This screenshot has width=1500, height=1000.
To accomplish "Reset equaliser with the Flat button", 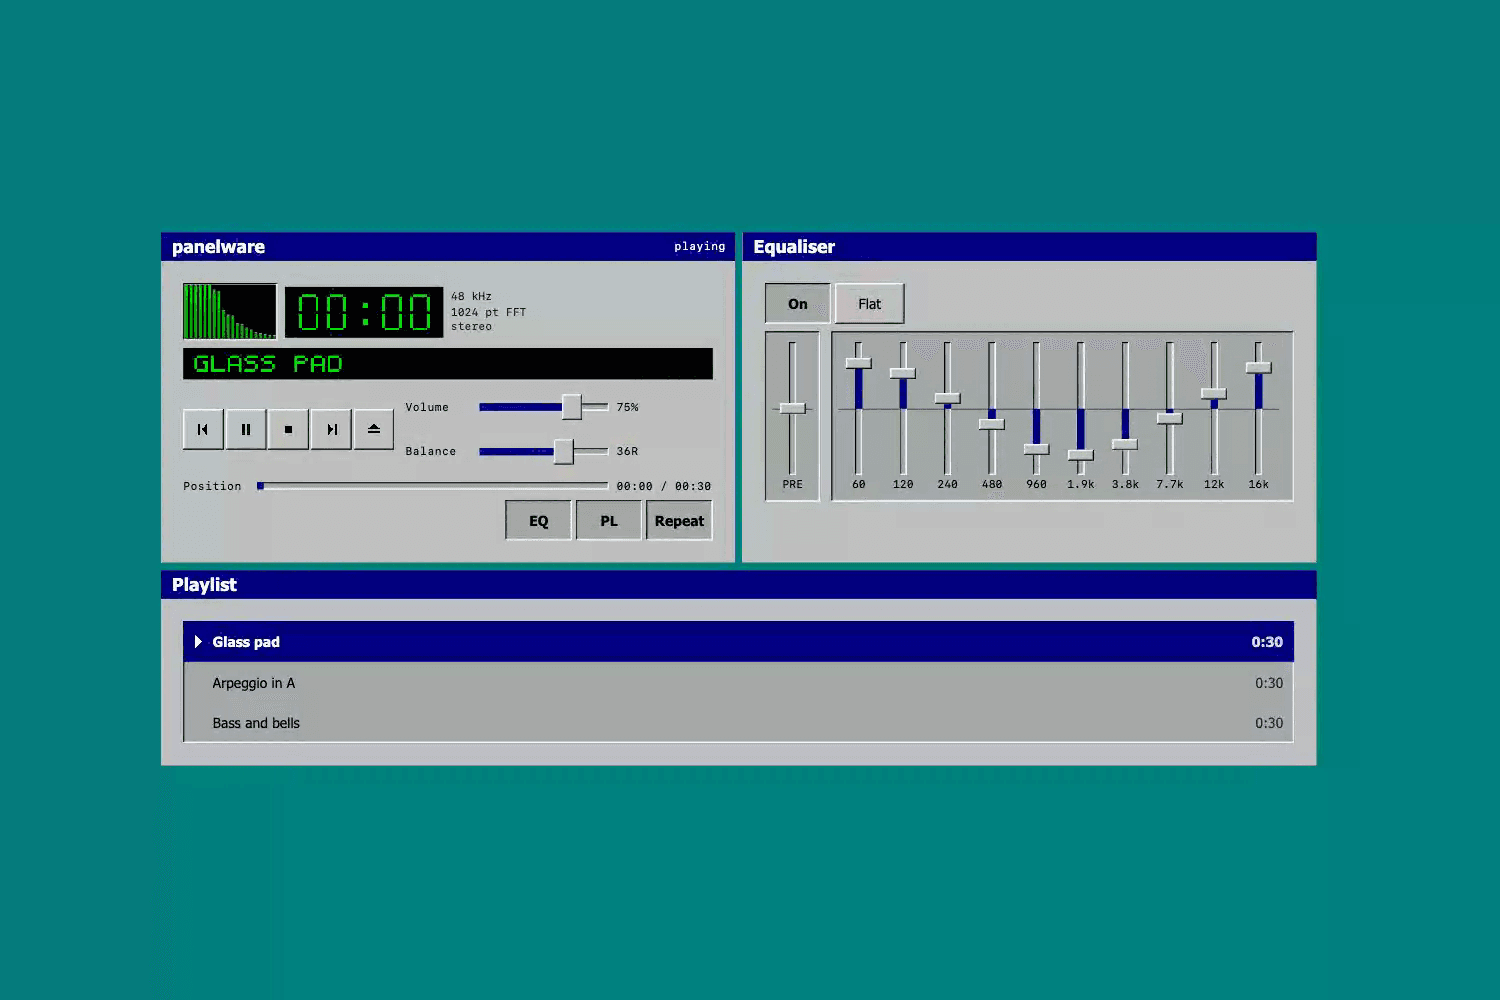I will click(870, 304).
